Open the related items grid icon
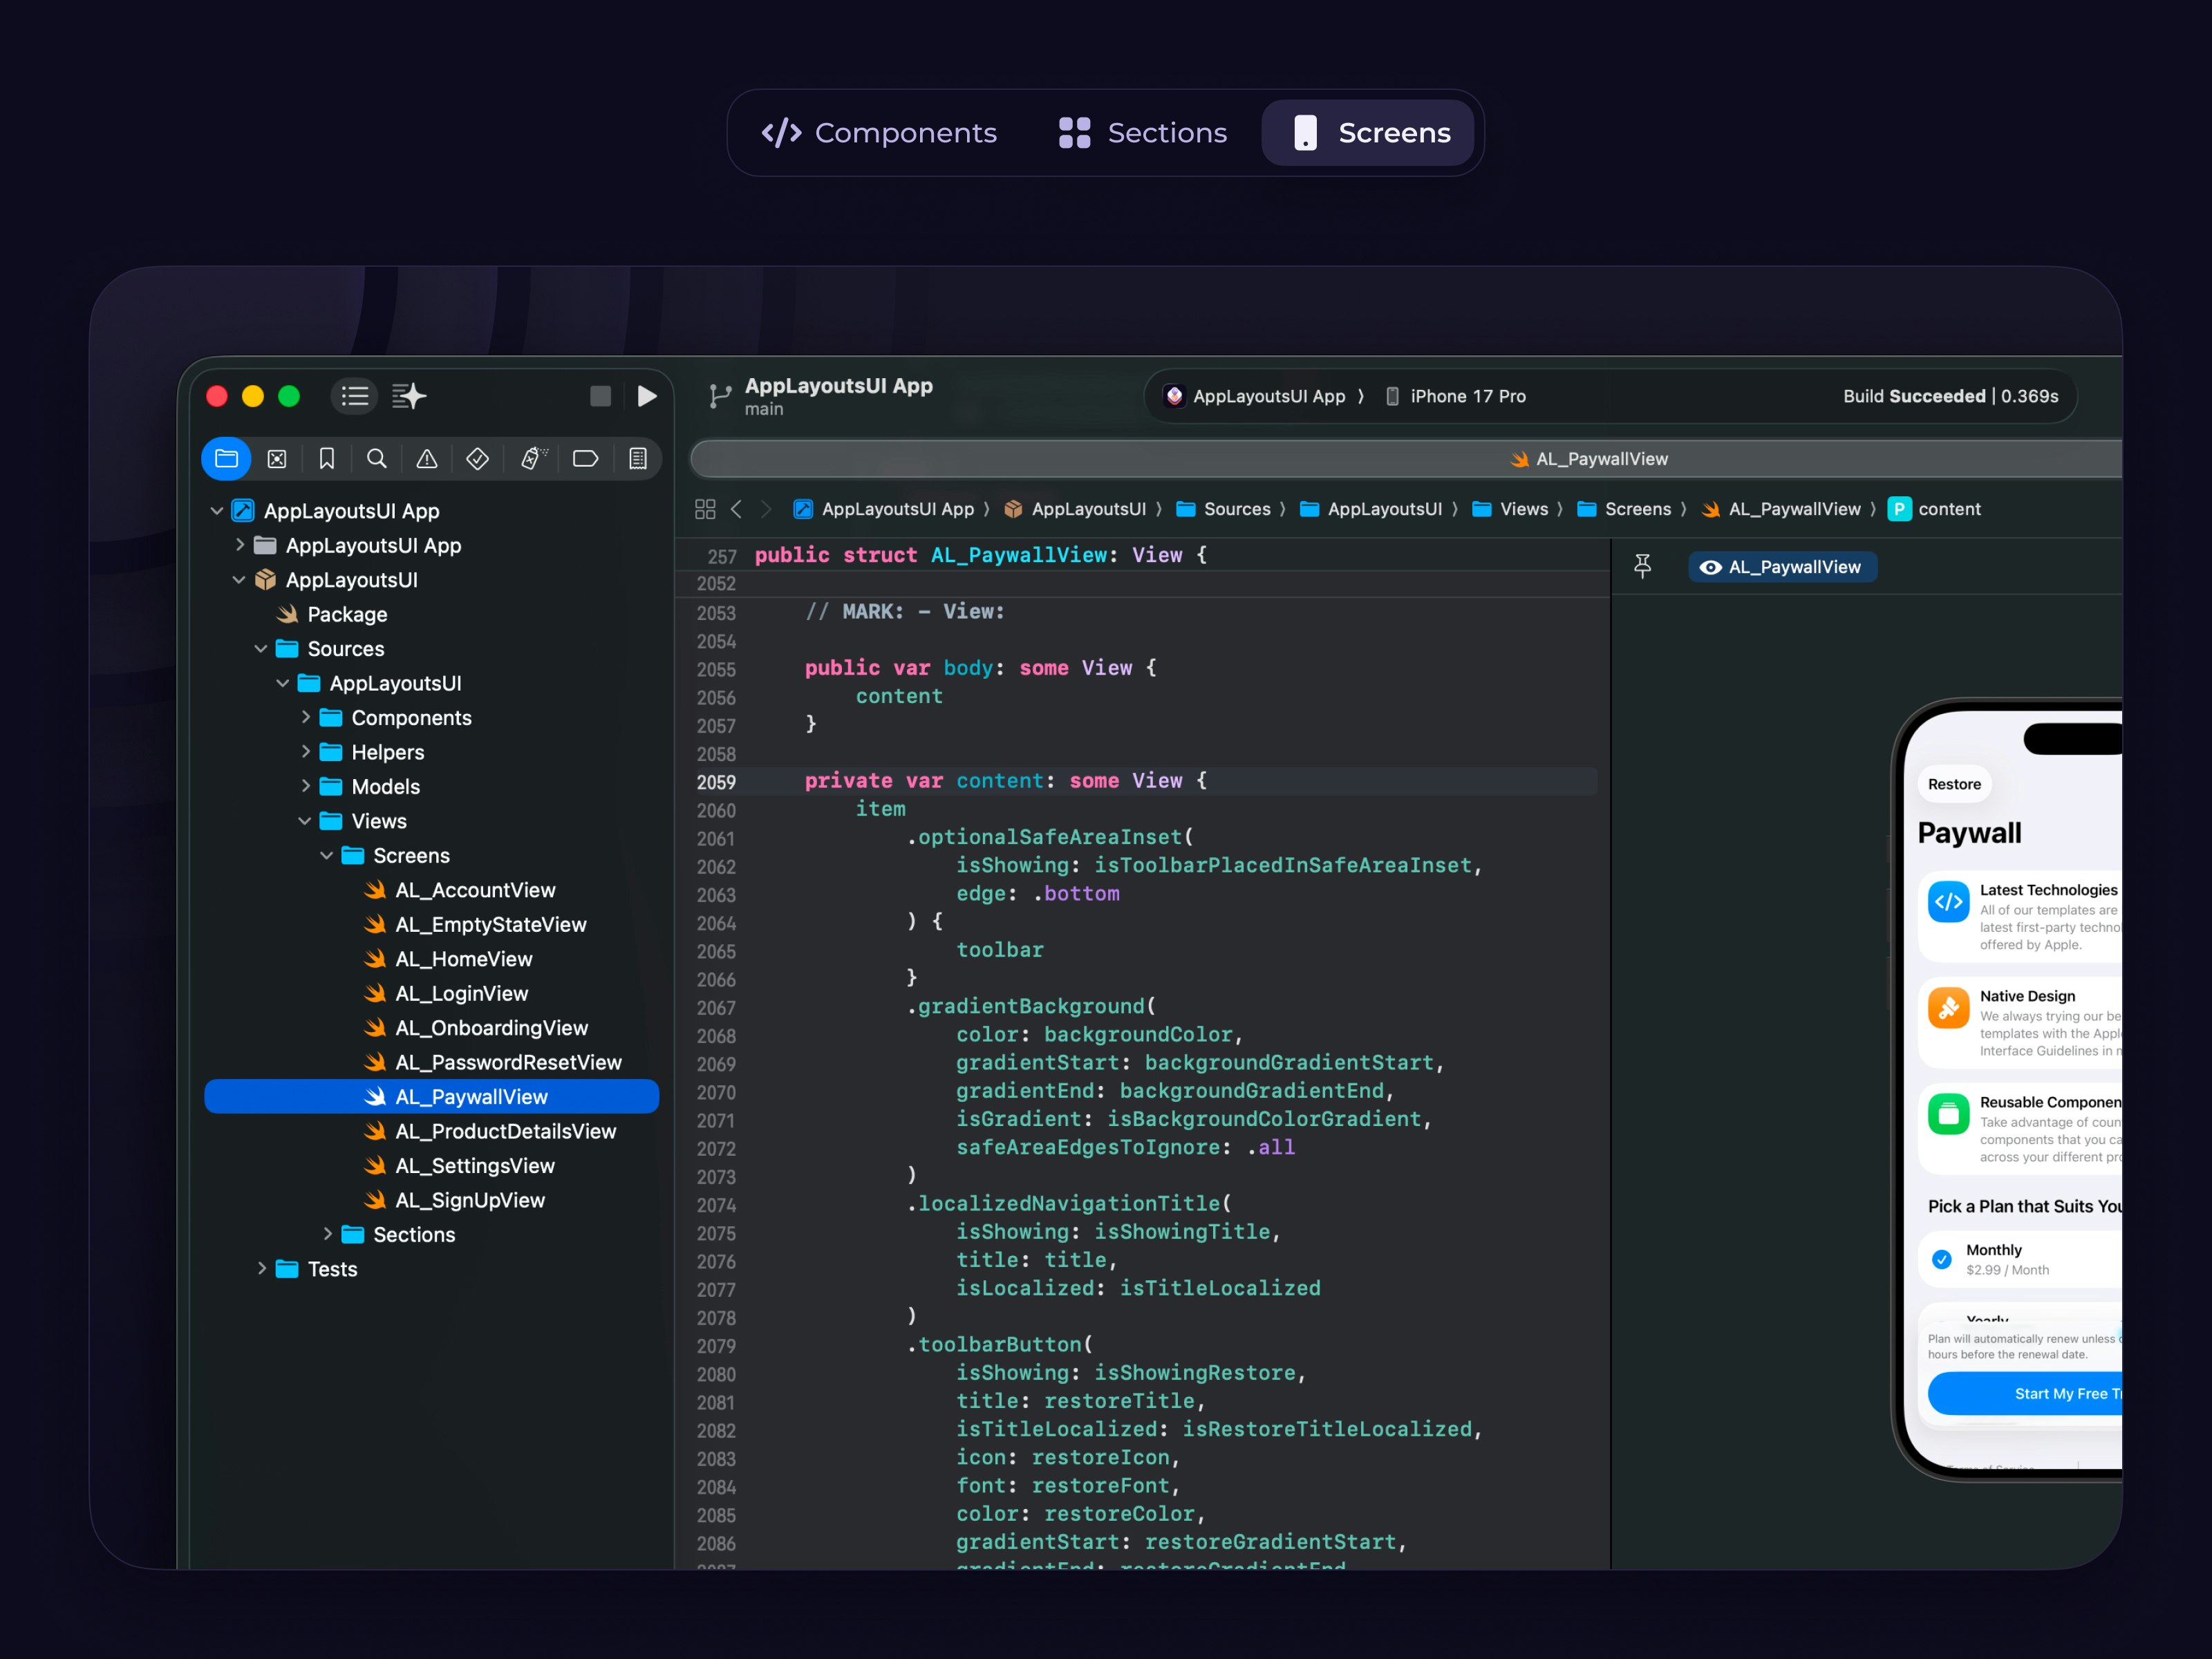 pos(705,509)
